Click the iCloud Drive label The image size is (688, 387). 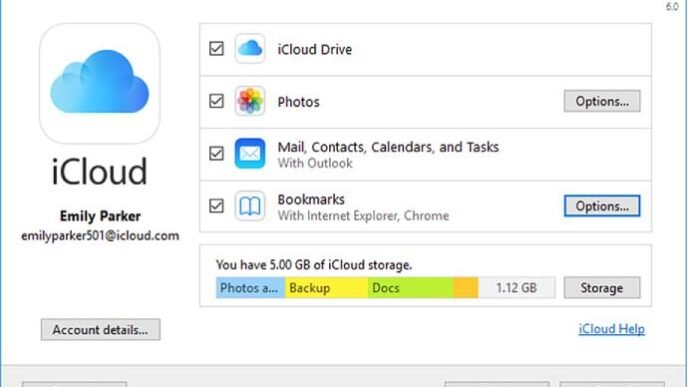point(315,50)
